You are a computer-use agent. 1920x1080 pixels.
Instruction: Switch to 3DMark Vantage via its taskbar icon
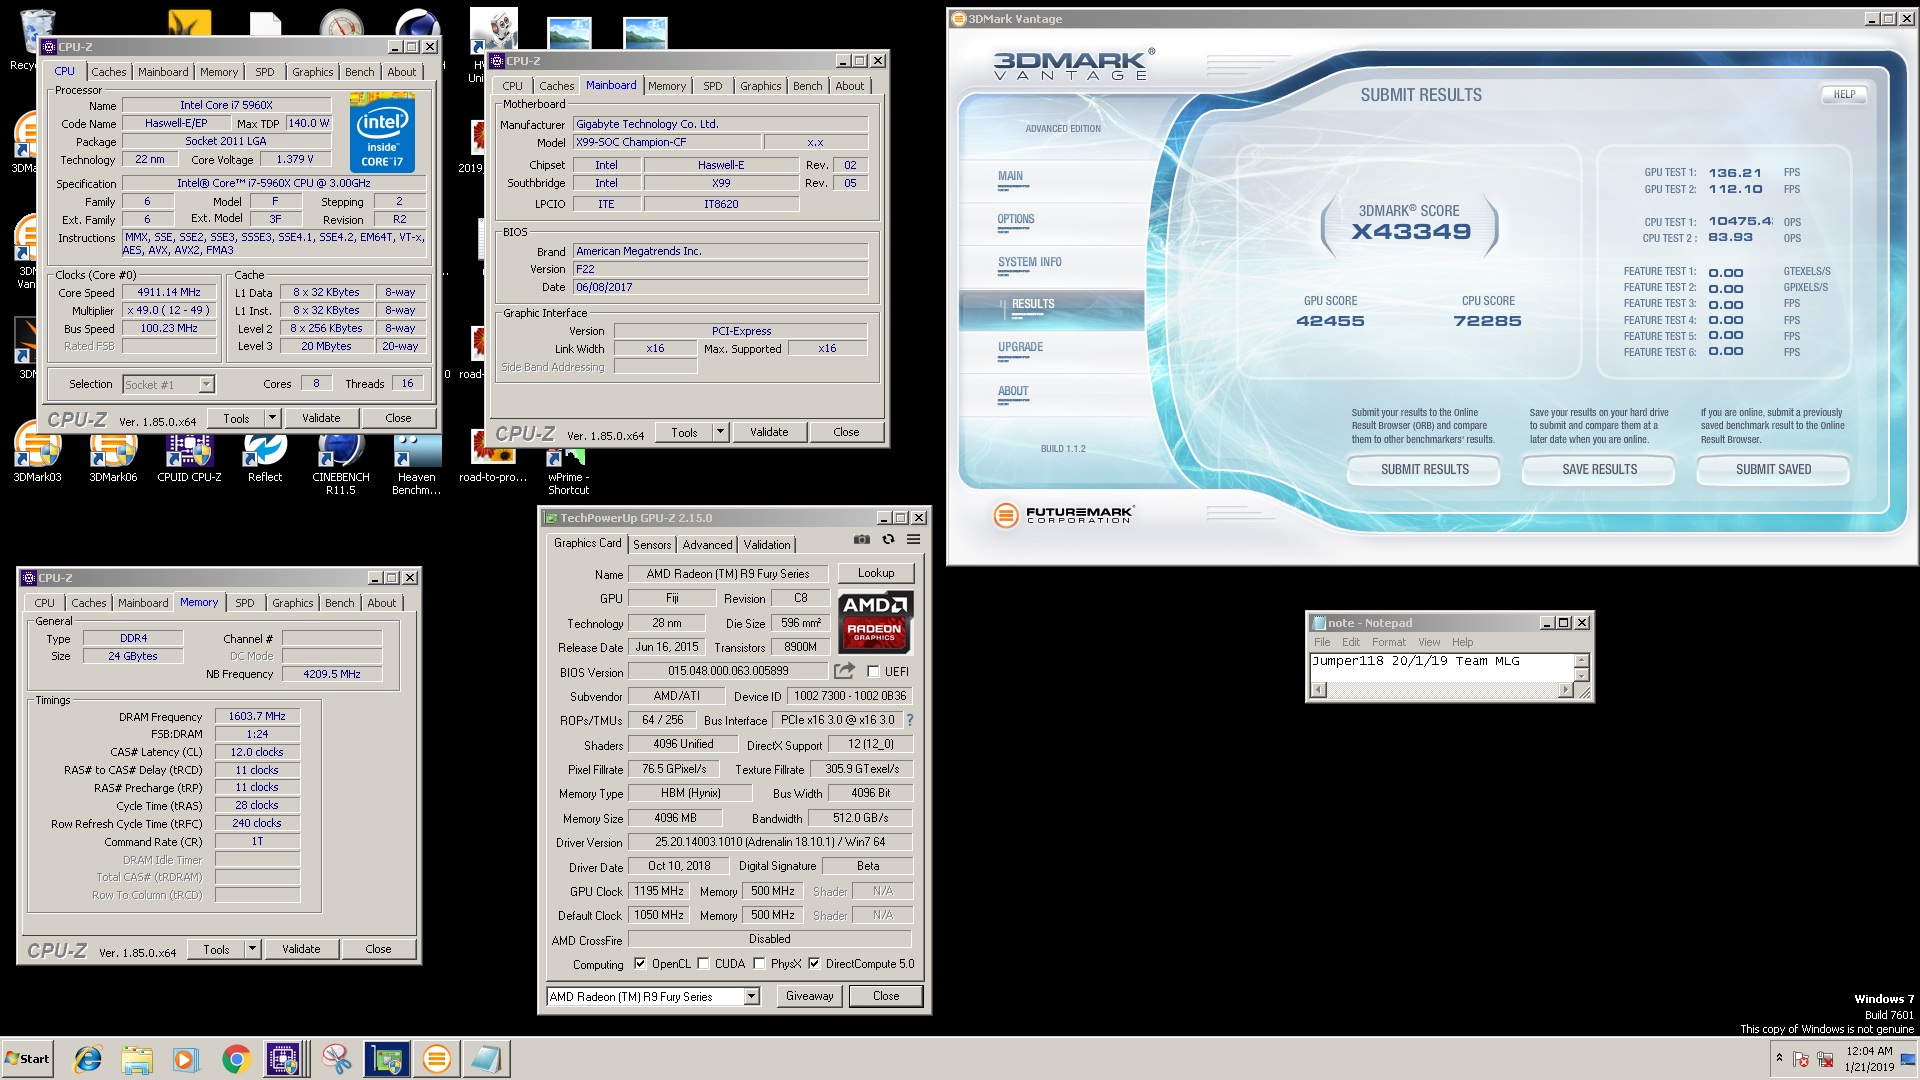(437, 1059)
